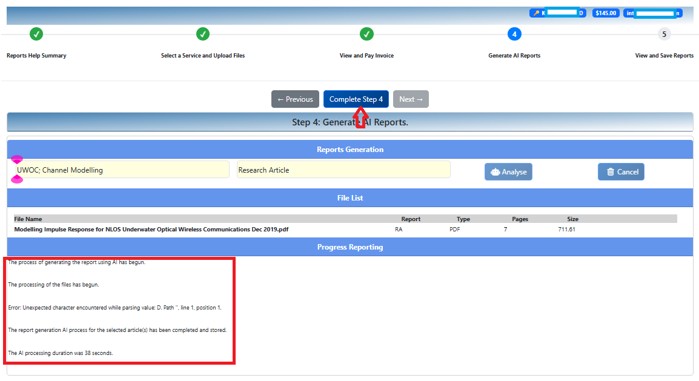Click the blue step 4 circle
Image resolution: width=699 pixels, height=381 pixels.
514,34
